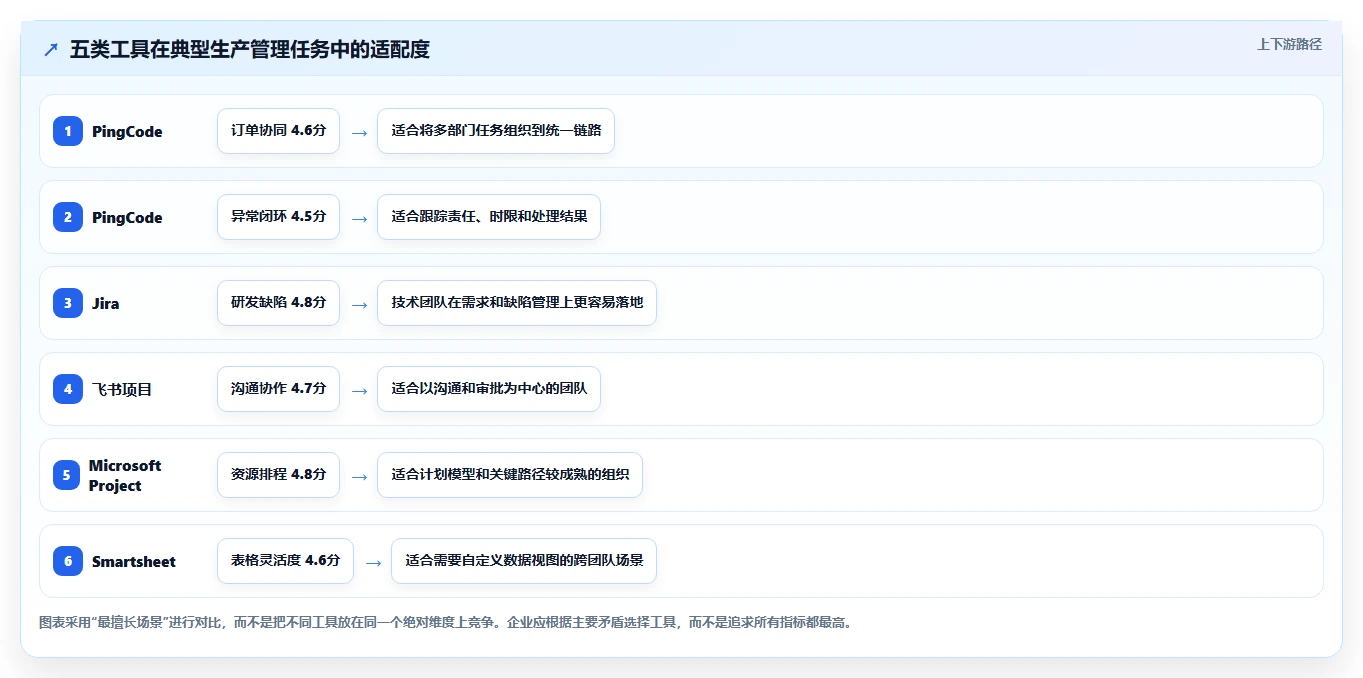Click the arrow after 订单协同 4.6分
Viewport: 1363px width, 678px height.
pos(359,132)
